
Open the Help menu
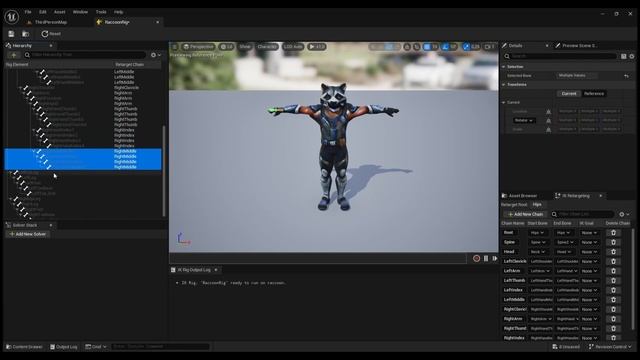[x=118, y=12]
